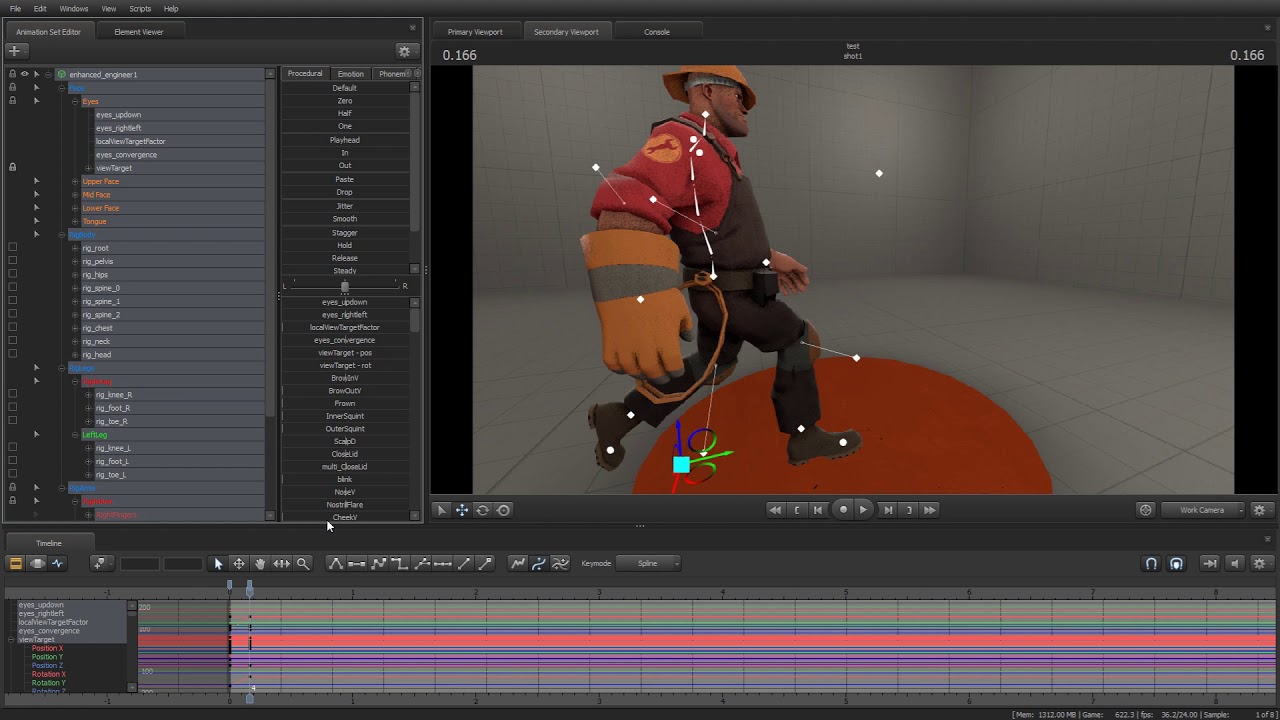Screen dimensions: 1280x720
Task: Toggle visibility eye of enhanced_engineer1
Action: [x=24, y=74]
